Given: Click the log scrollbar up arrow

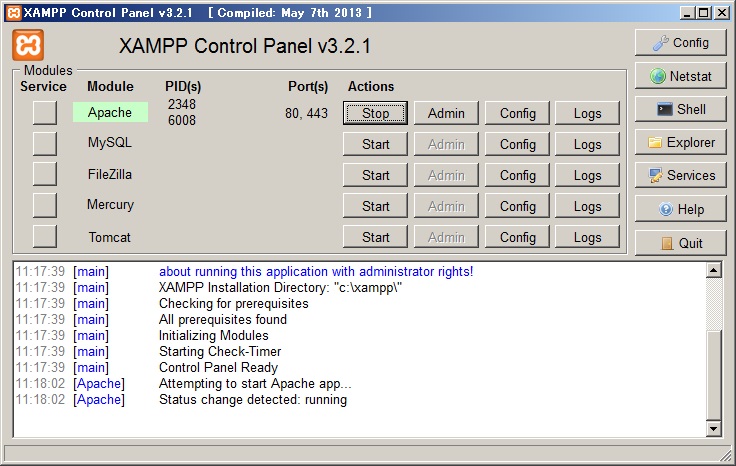Looking at the screenshot, I should (x=713, y=270).
